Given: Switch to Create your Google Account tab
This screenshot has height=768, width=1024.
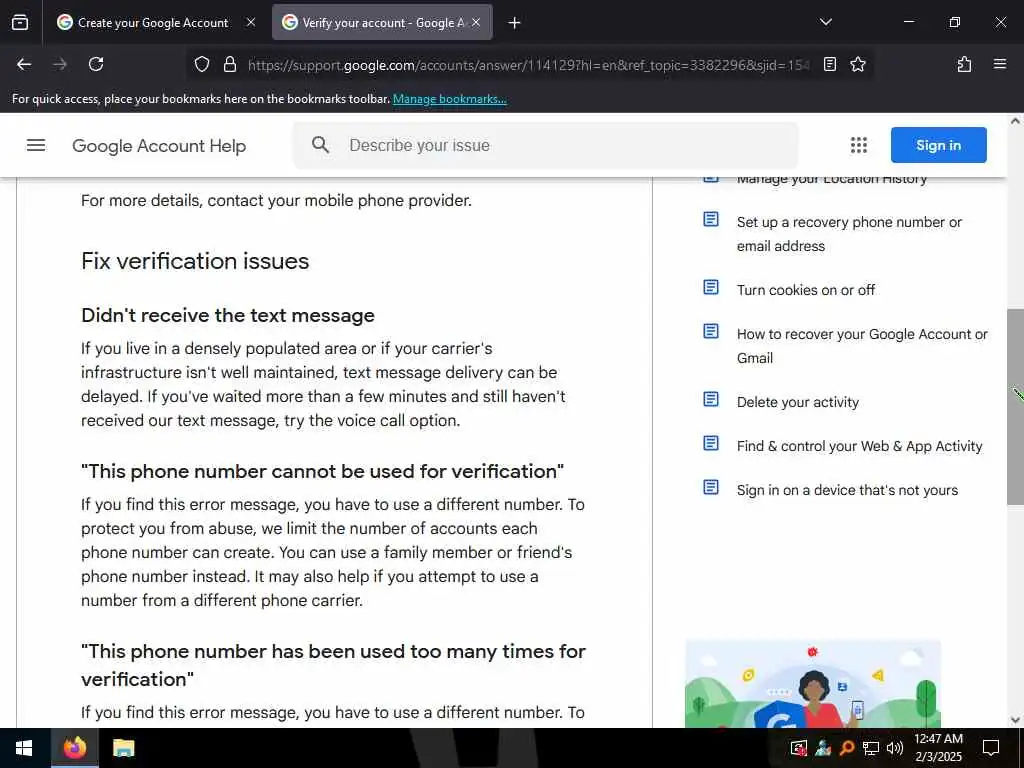Looking at the screenshot, I should (x=153, y=23).
